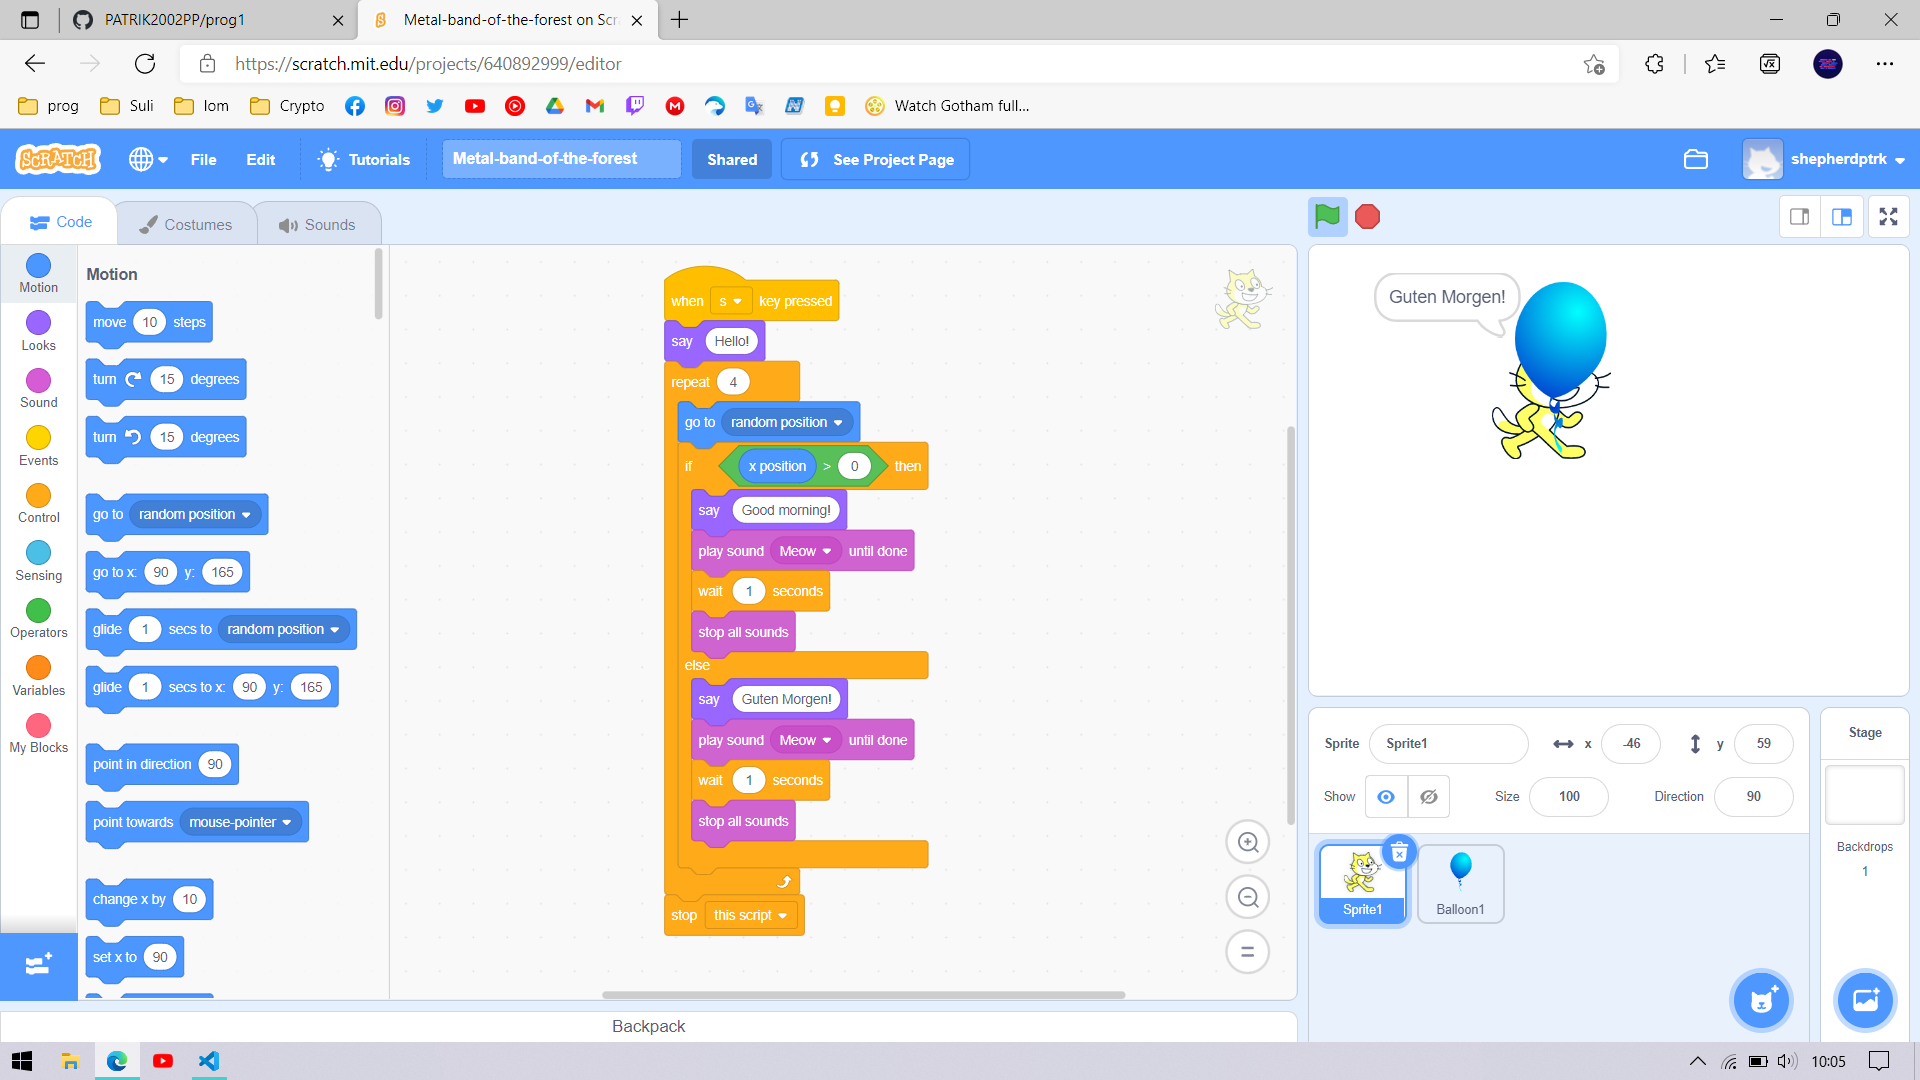The height and width of the screenshot is (1080, 1920).
Task: Click the Choose a Backdrop button
Action: coord(1865,1000)
